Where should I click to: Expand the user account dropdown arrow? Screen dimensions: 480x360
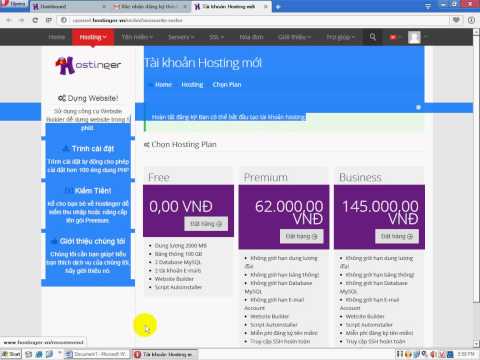point(425,37)
